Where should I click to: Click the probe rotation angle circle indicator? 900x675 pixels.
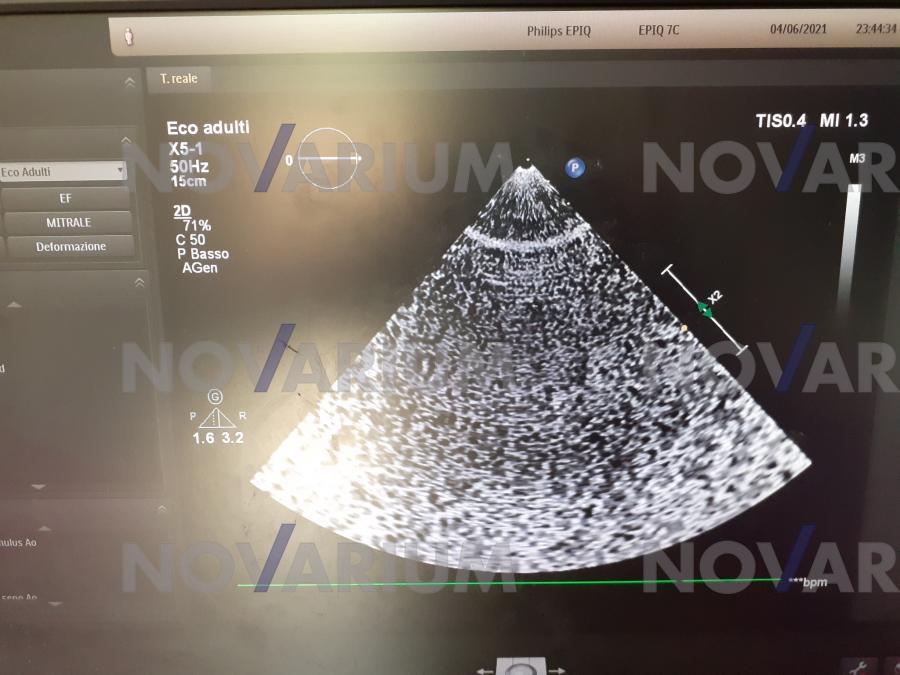[x=329, y=159]
